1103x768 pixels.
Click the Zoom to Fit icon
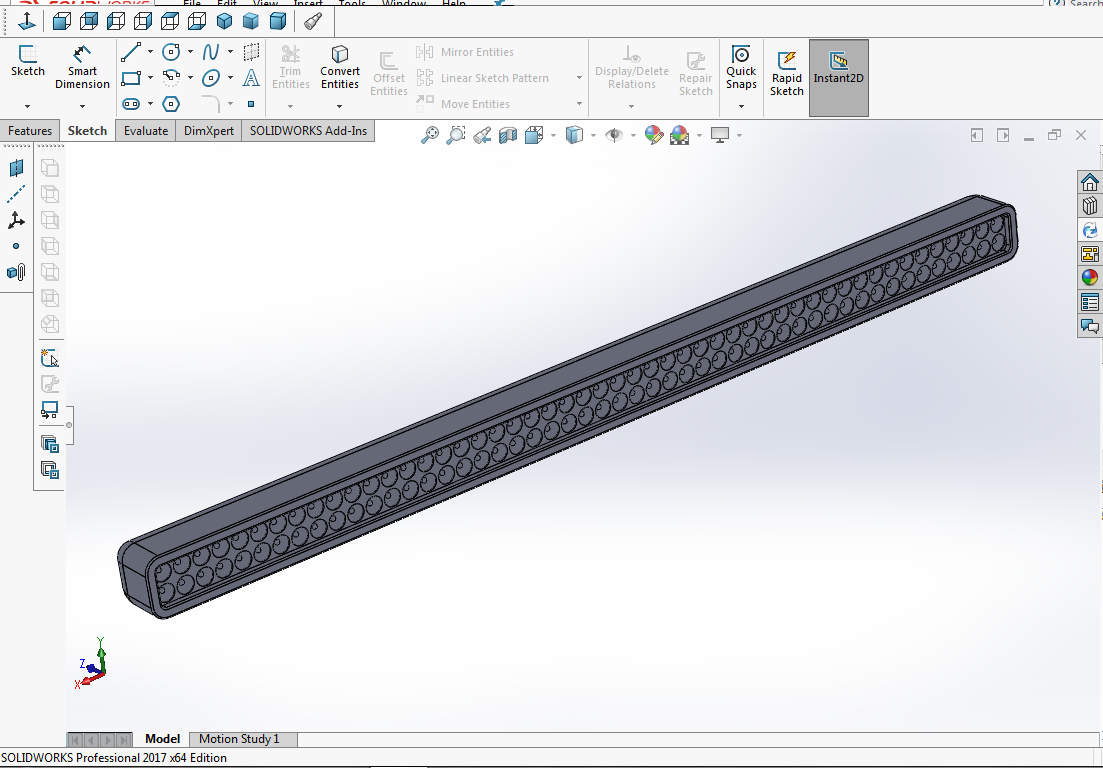[430, 135]
